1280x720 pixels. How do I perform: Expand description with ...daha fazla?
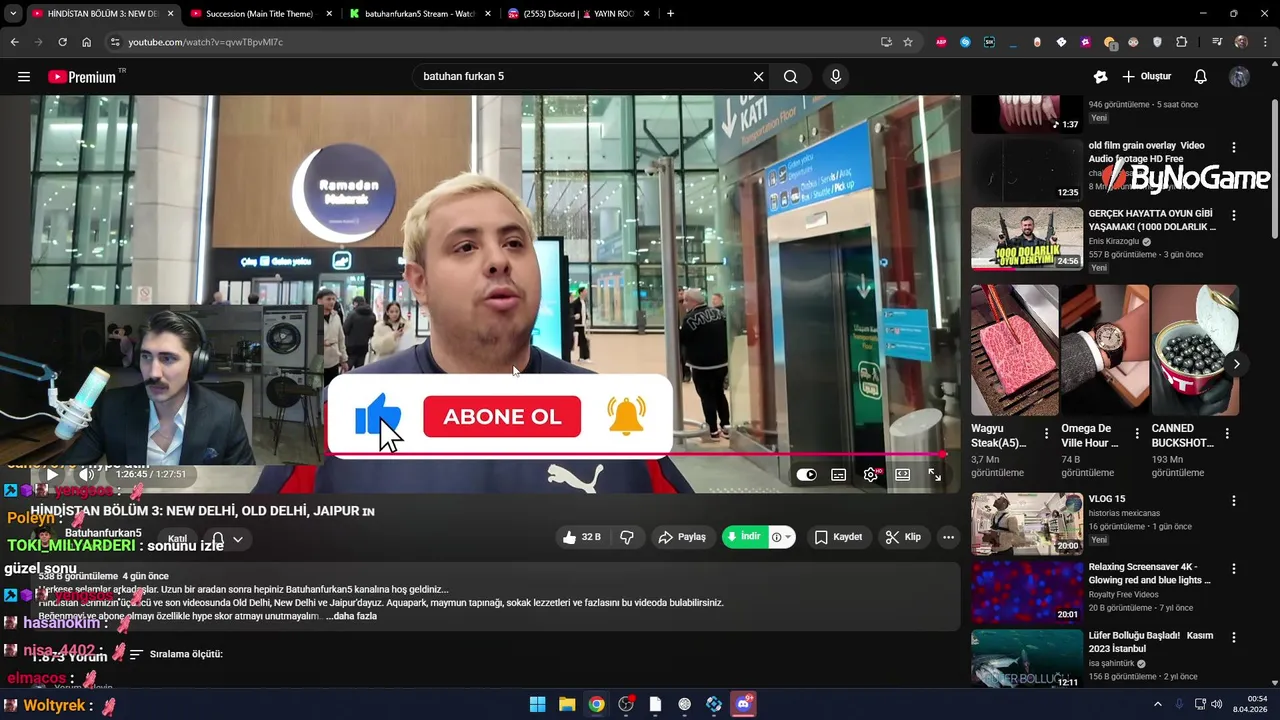(351, 616)
